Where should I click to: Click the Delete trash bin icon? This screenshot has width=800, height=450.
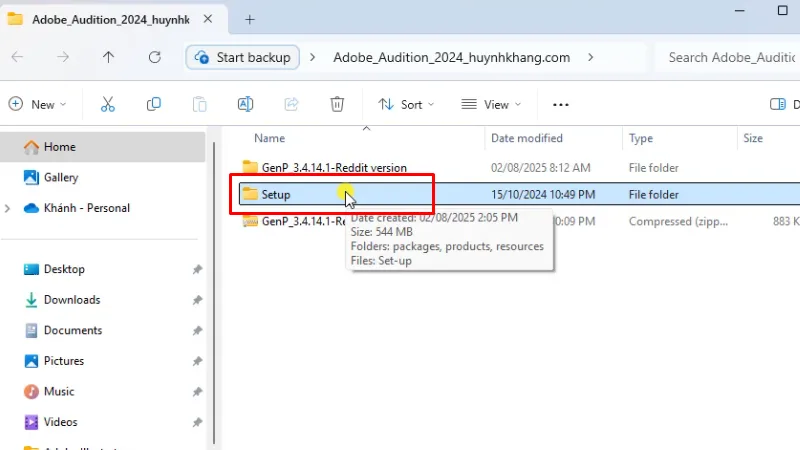coord(338,104)
